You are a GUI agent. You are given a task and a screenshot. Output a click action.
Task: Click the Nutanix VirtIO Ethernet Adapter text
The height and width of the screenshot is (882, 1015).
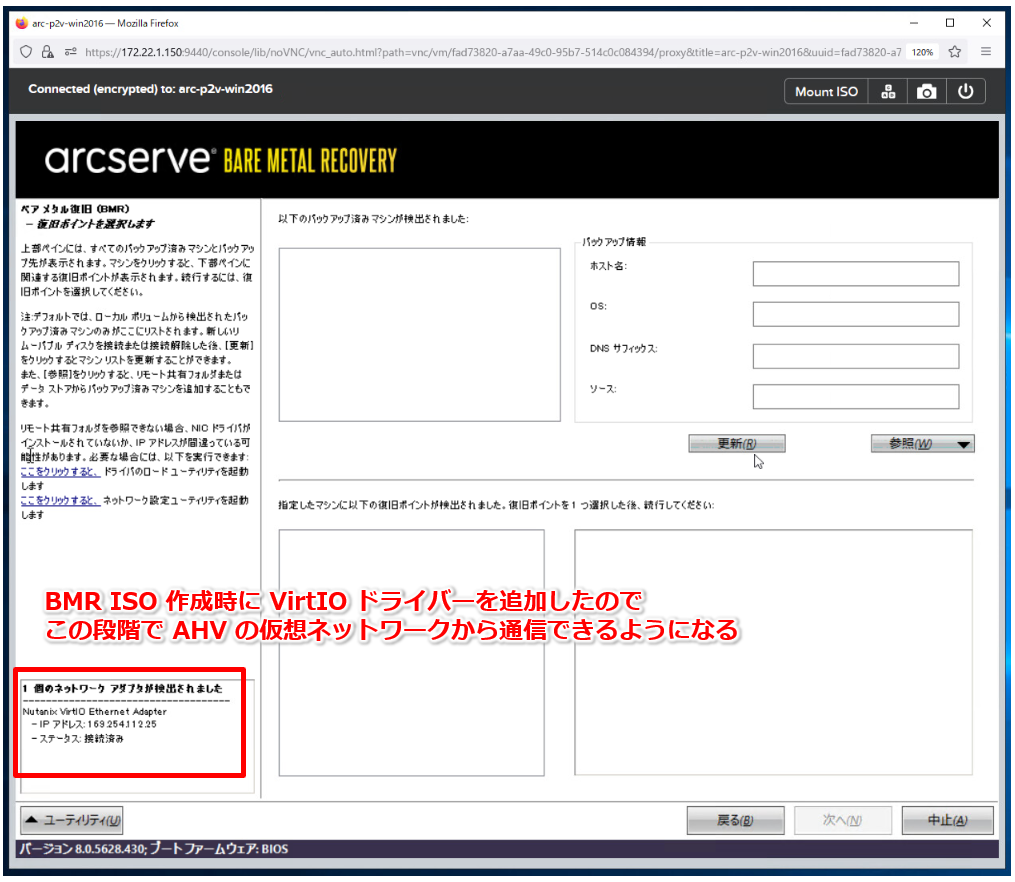[95, 711]
